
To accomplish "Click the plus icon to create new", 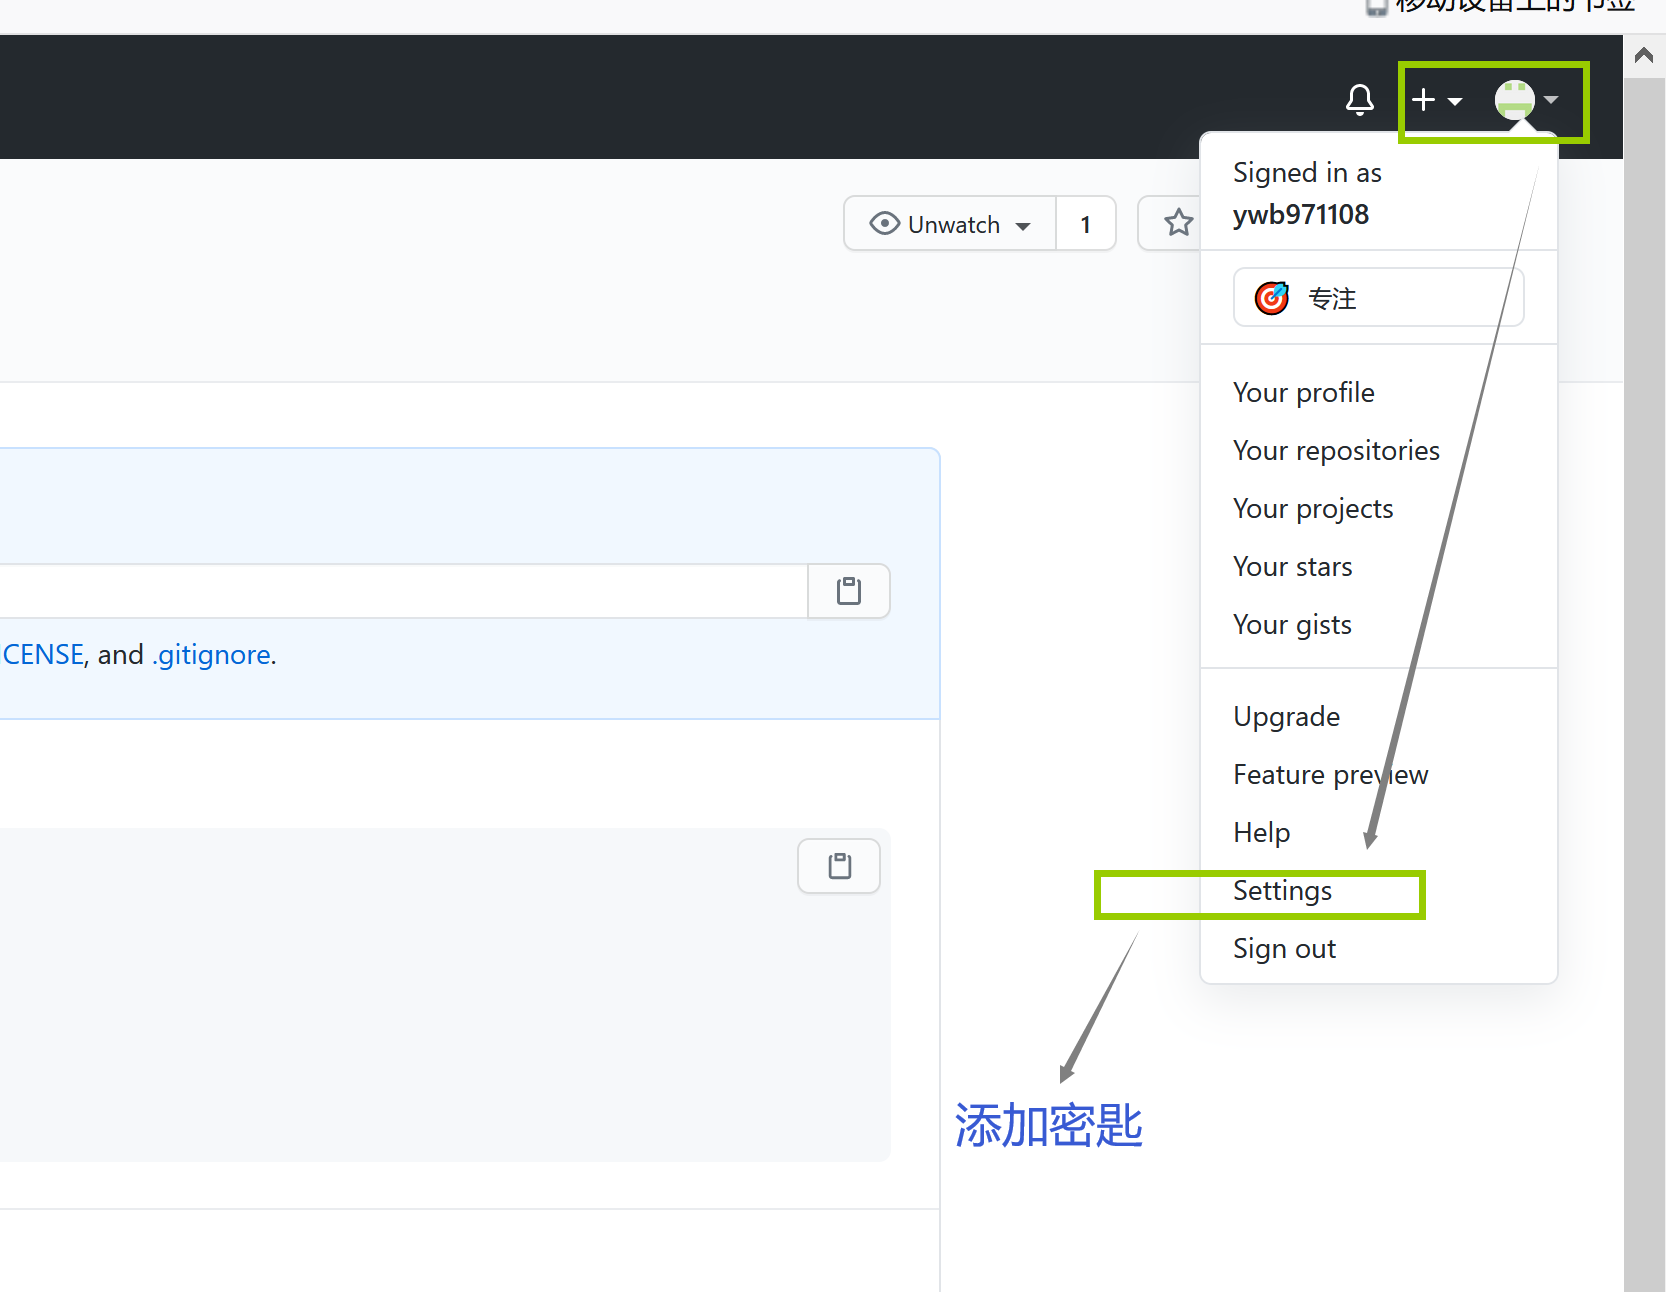I will click(x=1423, y=99).
